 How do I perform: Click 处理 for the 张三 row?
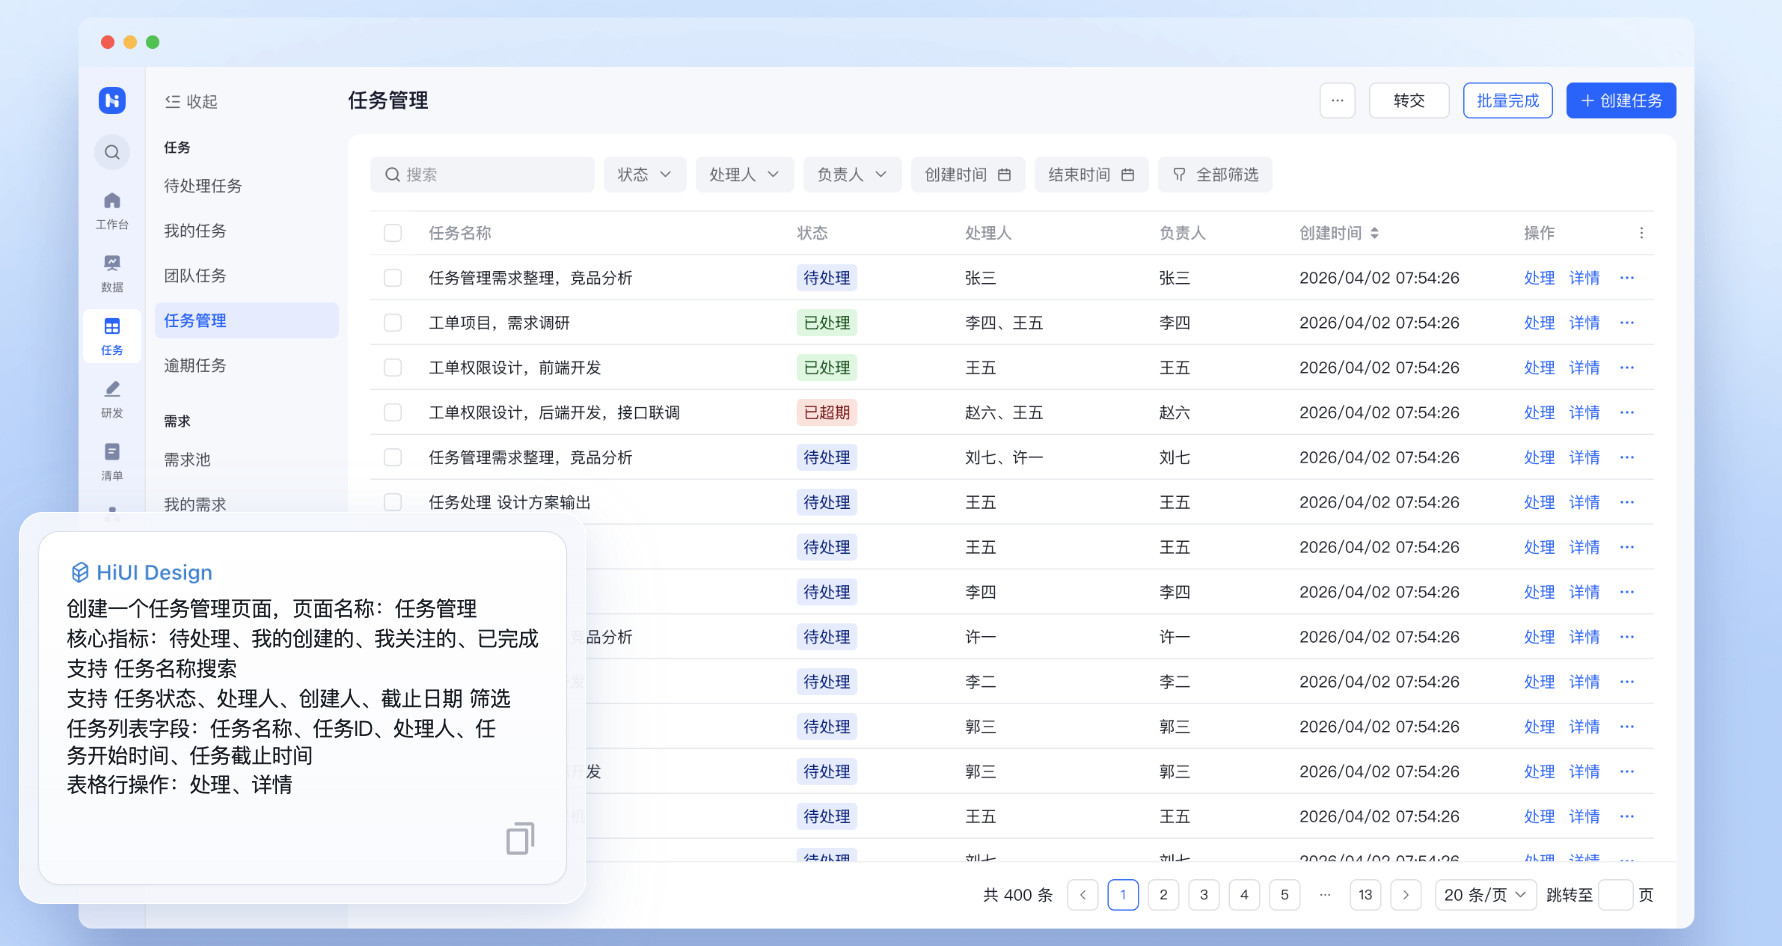[1539, 278]
